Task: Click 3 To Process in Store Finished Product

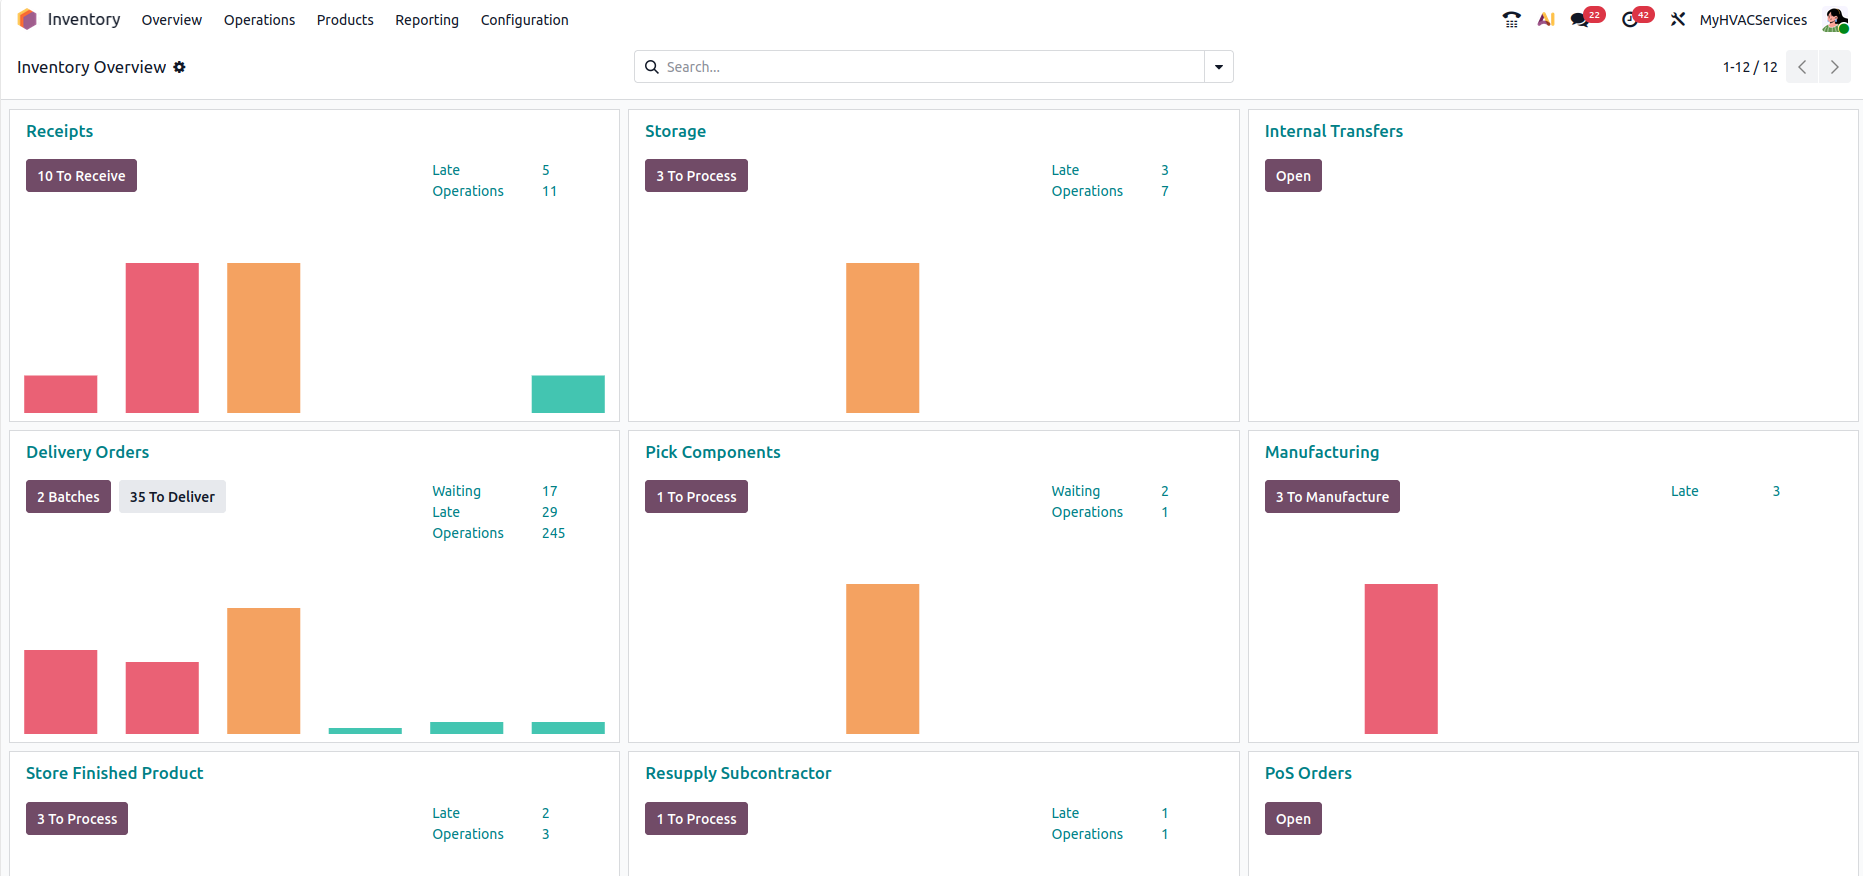Action: [x=77, y=819]
